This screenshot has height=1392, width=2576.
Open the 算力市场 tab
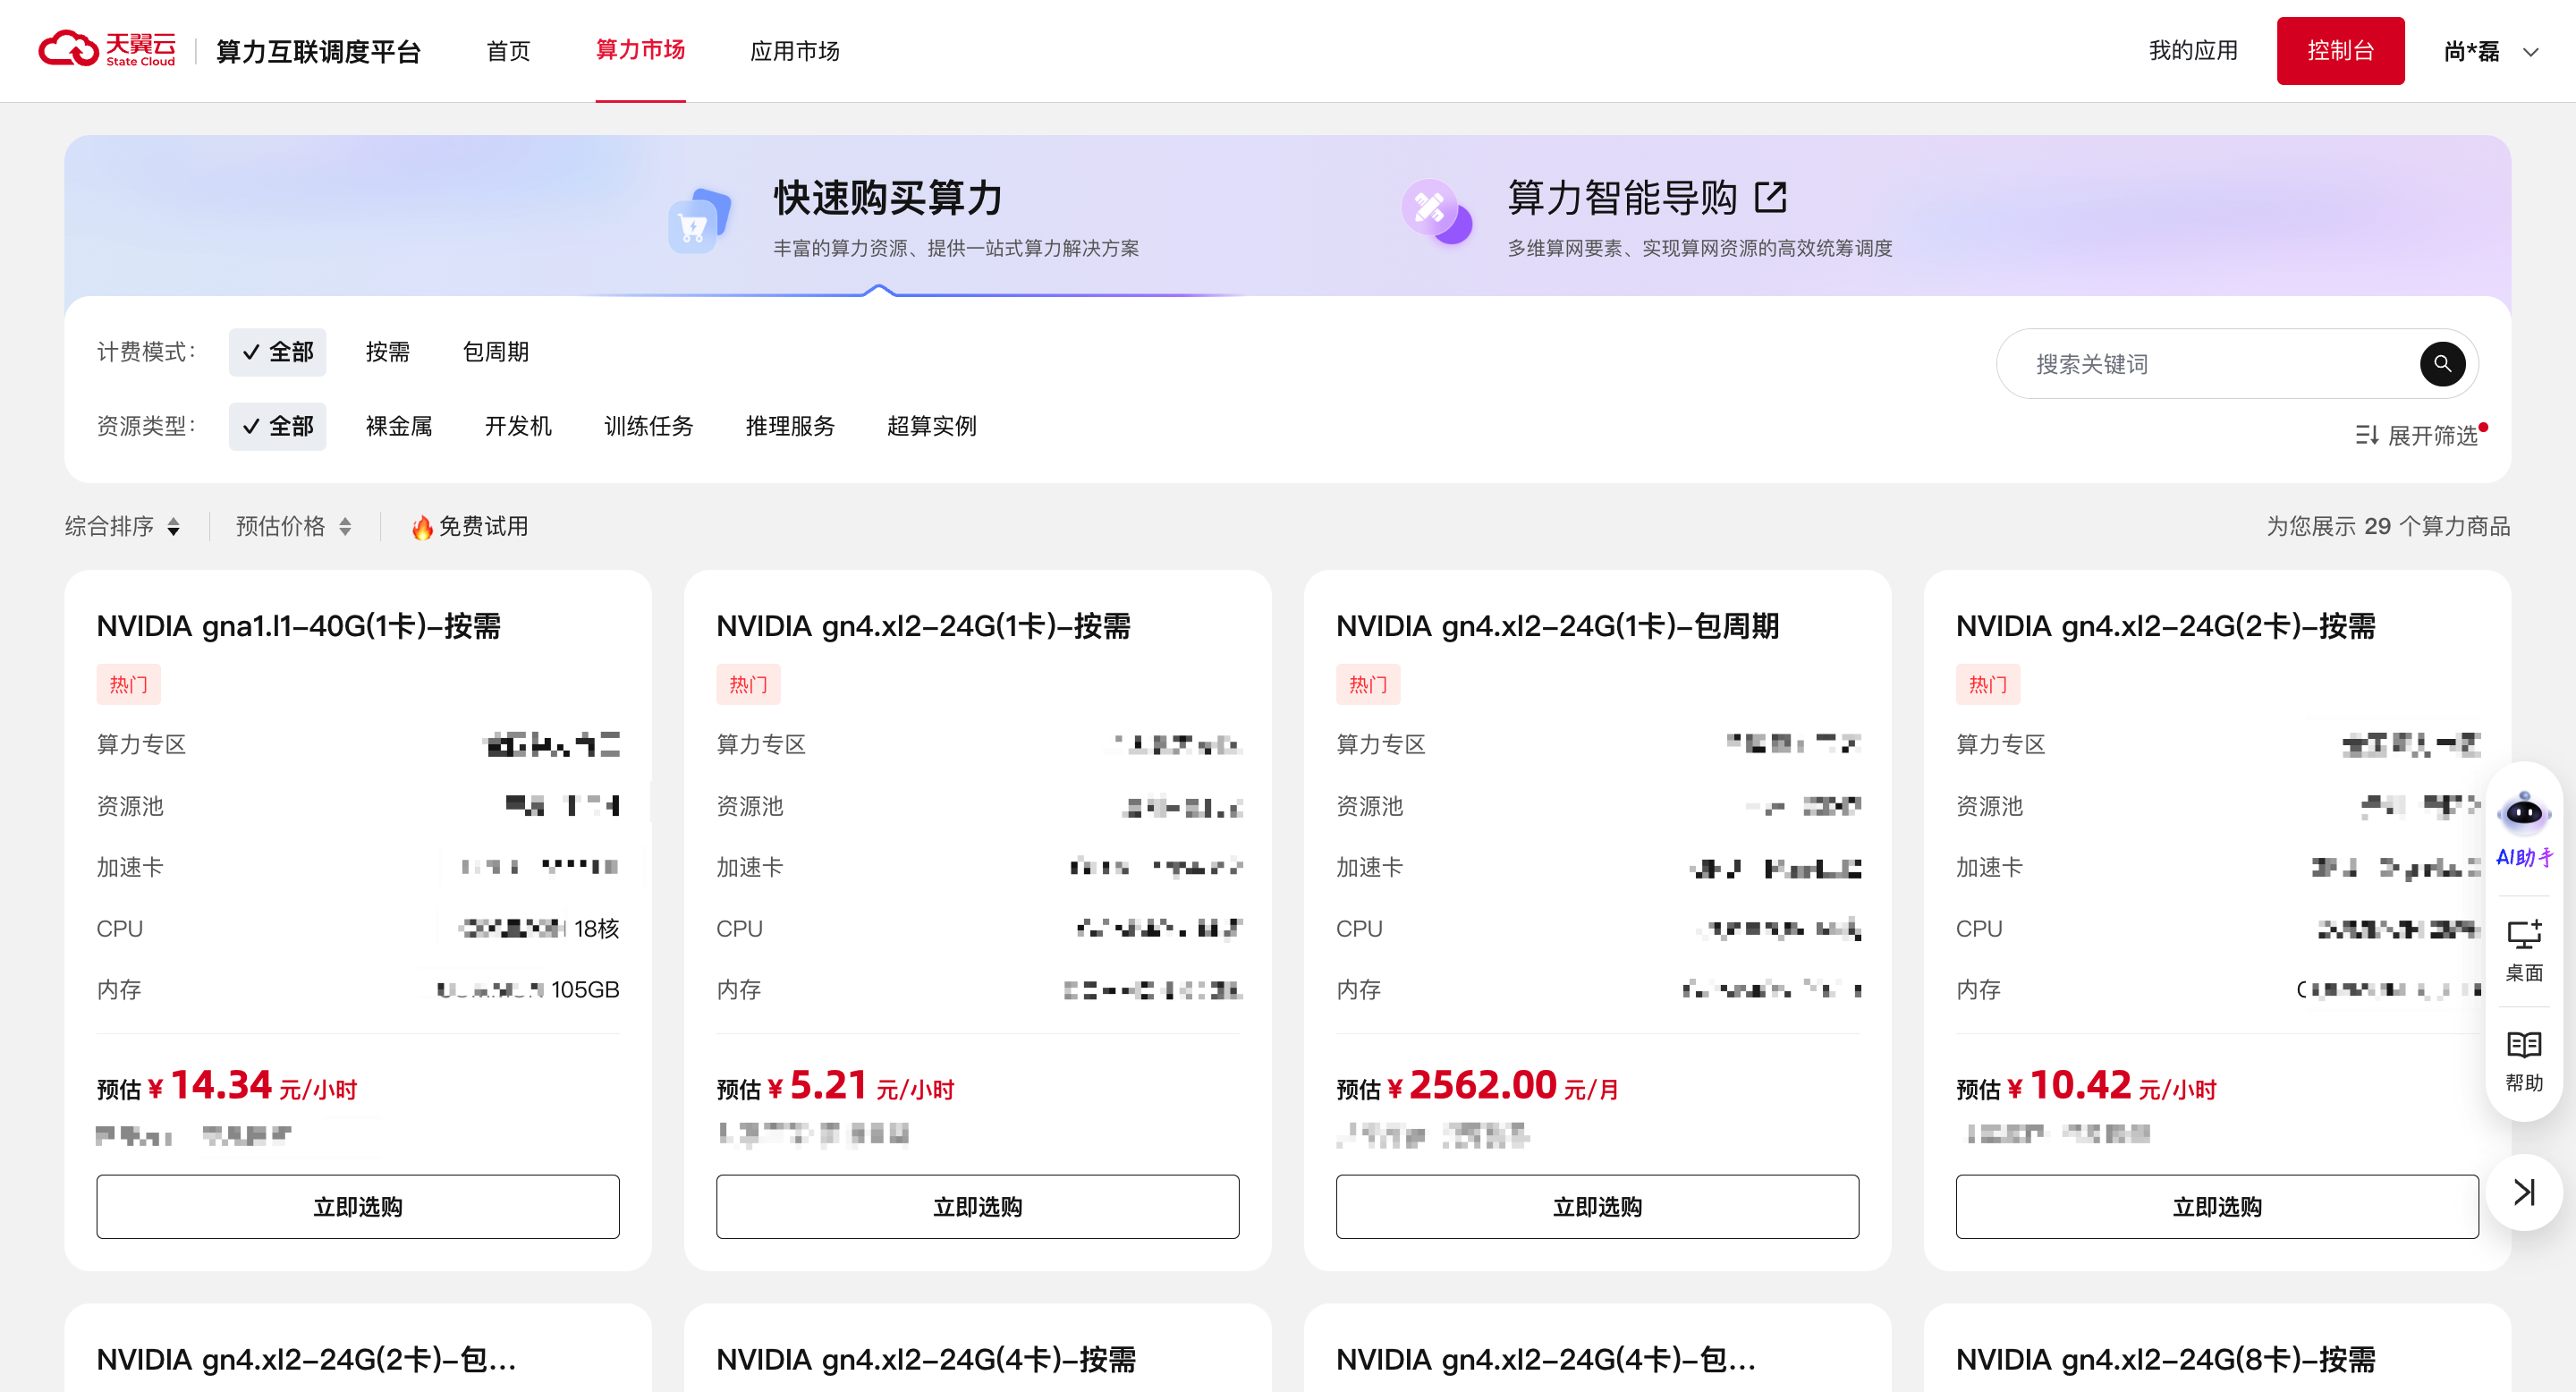pyautogui.click(x=640, y=50)
